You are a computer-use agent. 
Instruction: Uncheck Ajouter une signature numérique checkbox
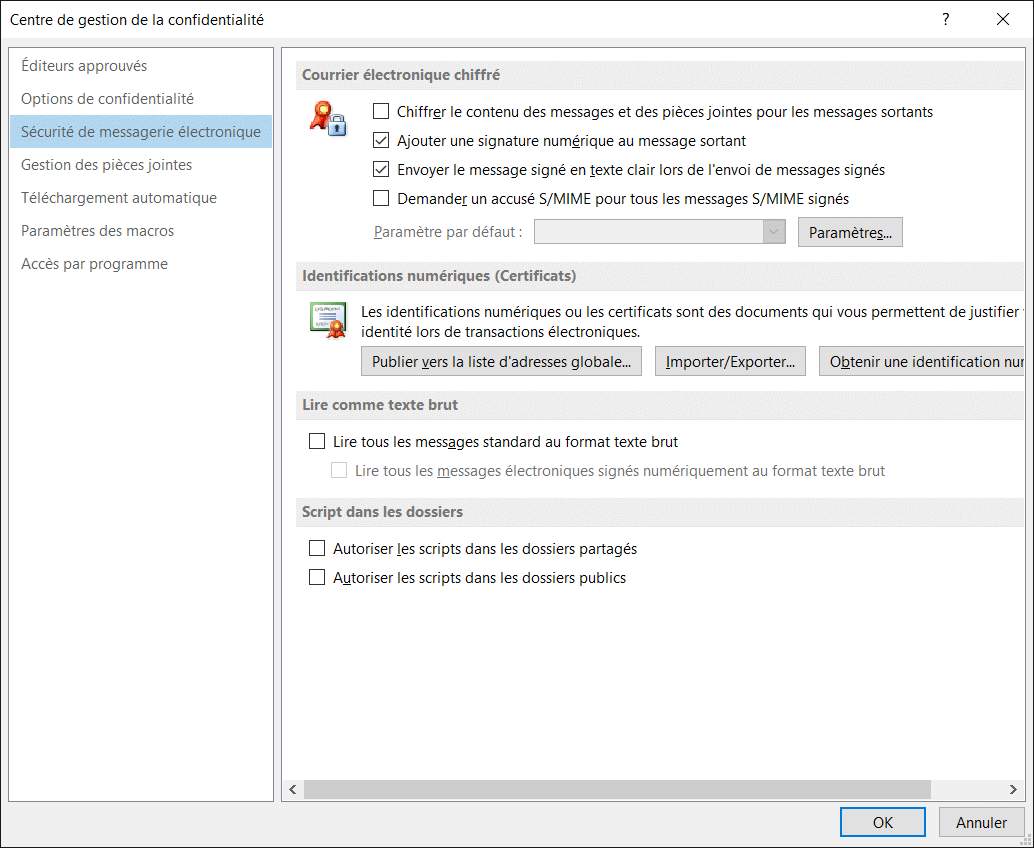381,141
